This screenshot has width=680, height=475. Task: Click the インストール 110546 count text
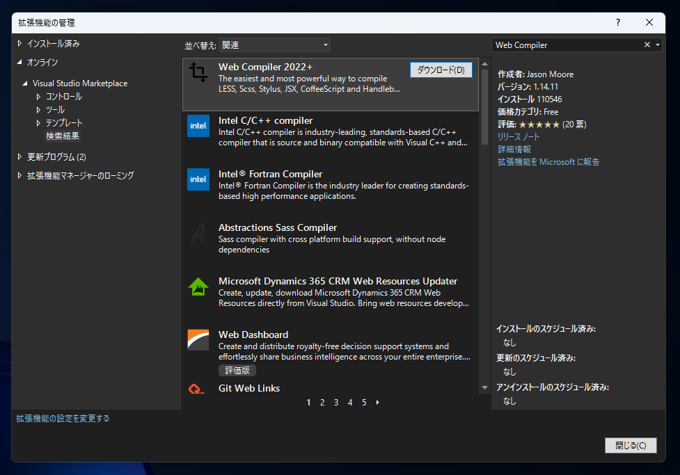(530, 99)
